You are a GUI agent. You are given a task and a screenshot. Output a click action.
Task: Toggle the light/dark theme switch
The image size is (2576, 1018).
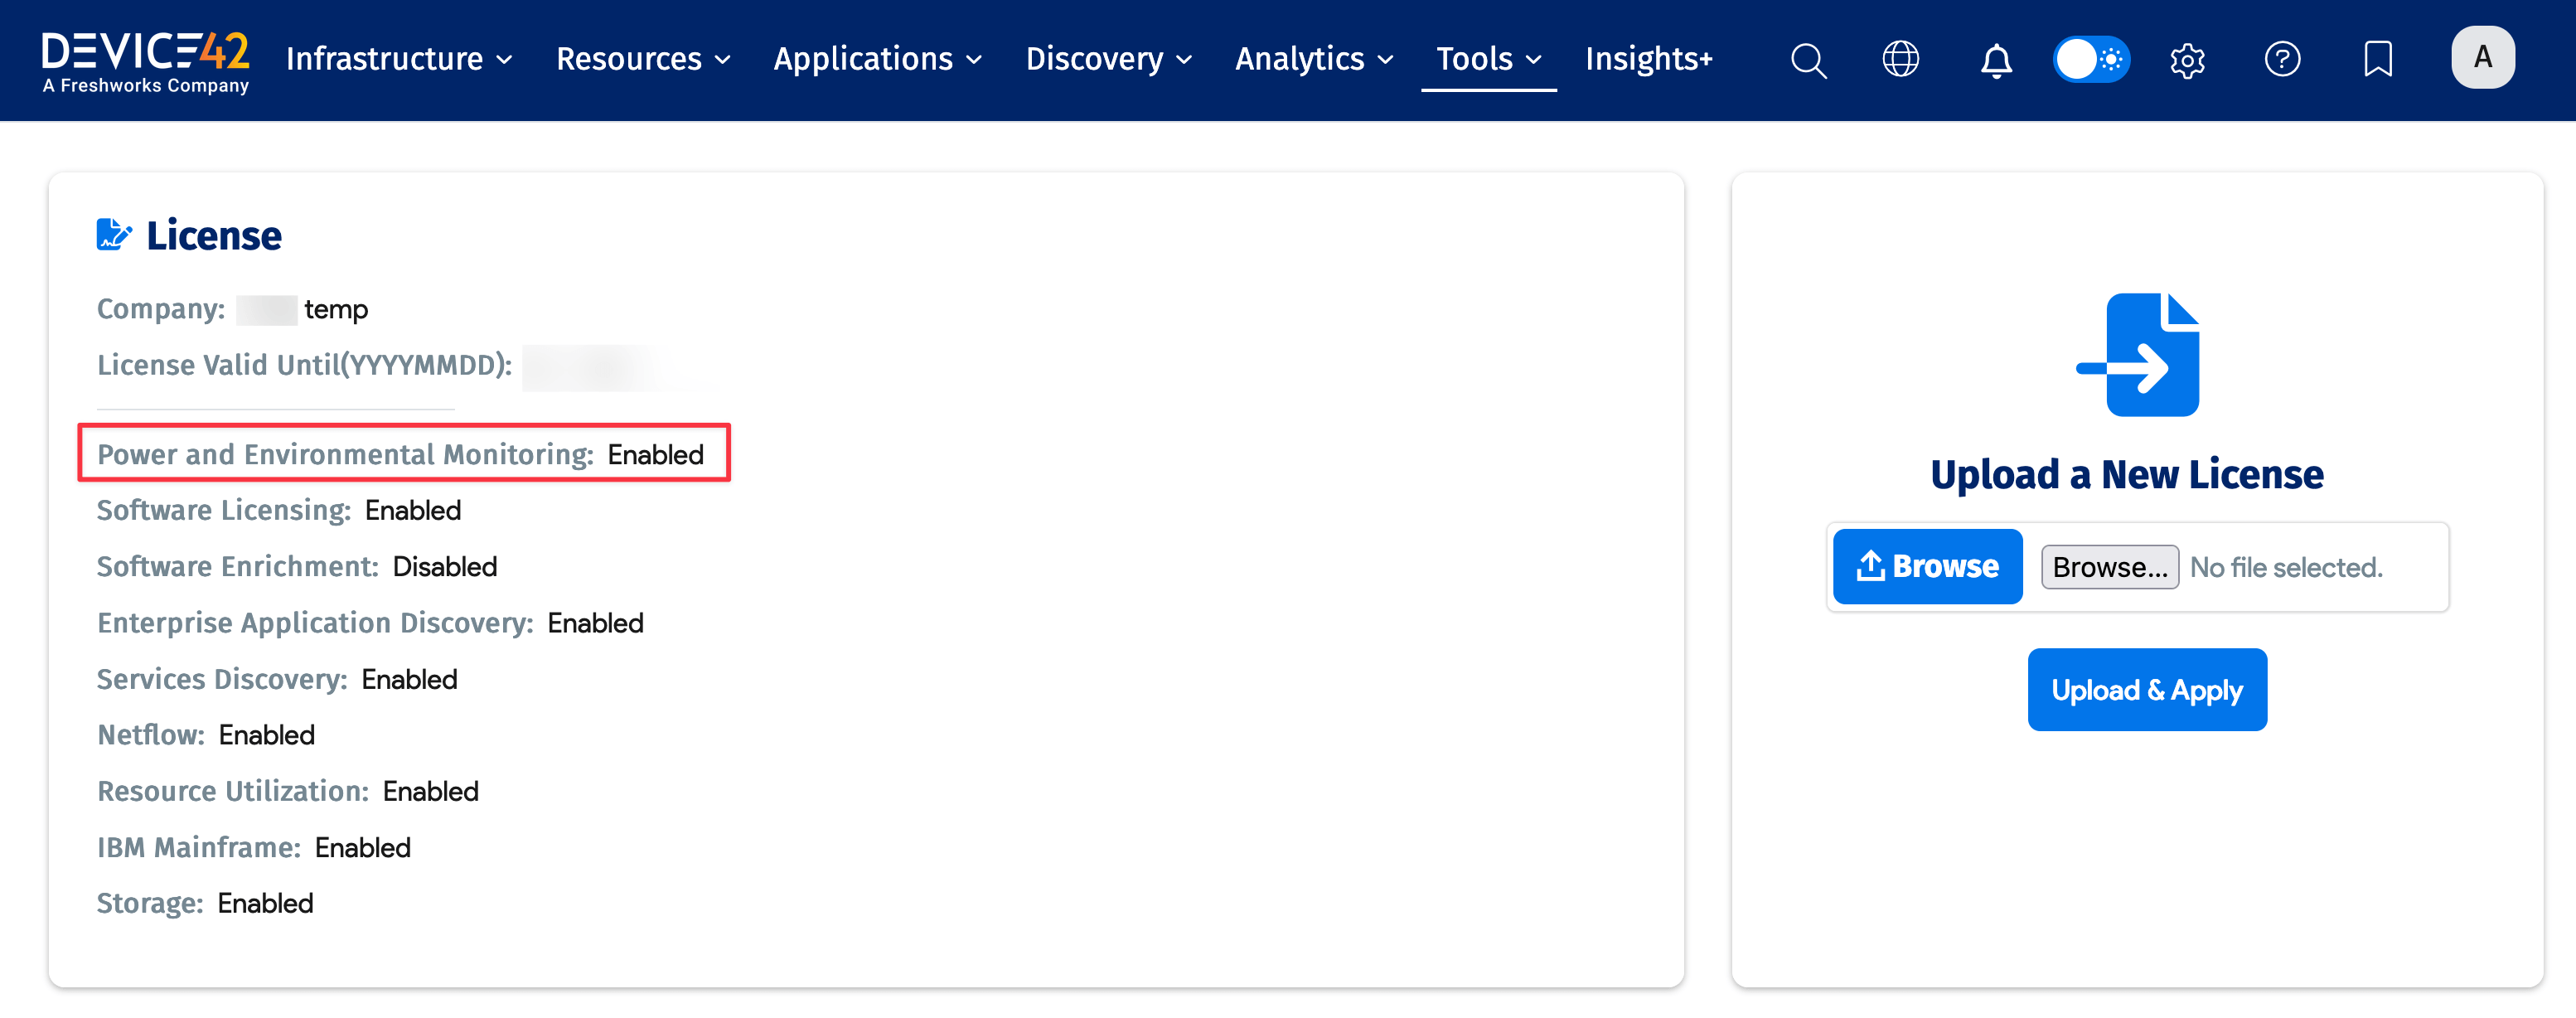tap(2091, 59)
